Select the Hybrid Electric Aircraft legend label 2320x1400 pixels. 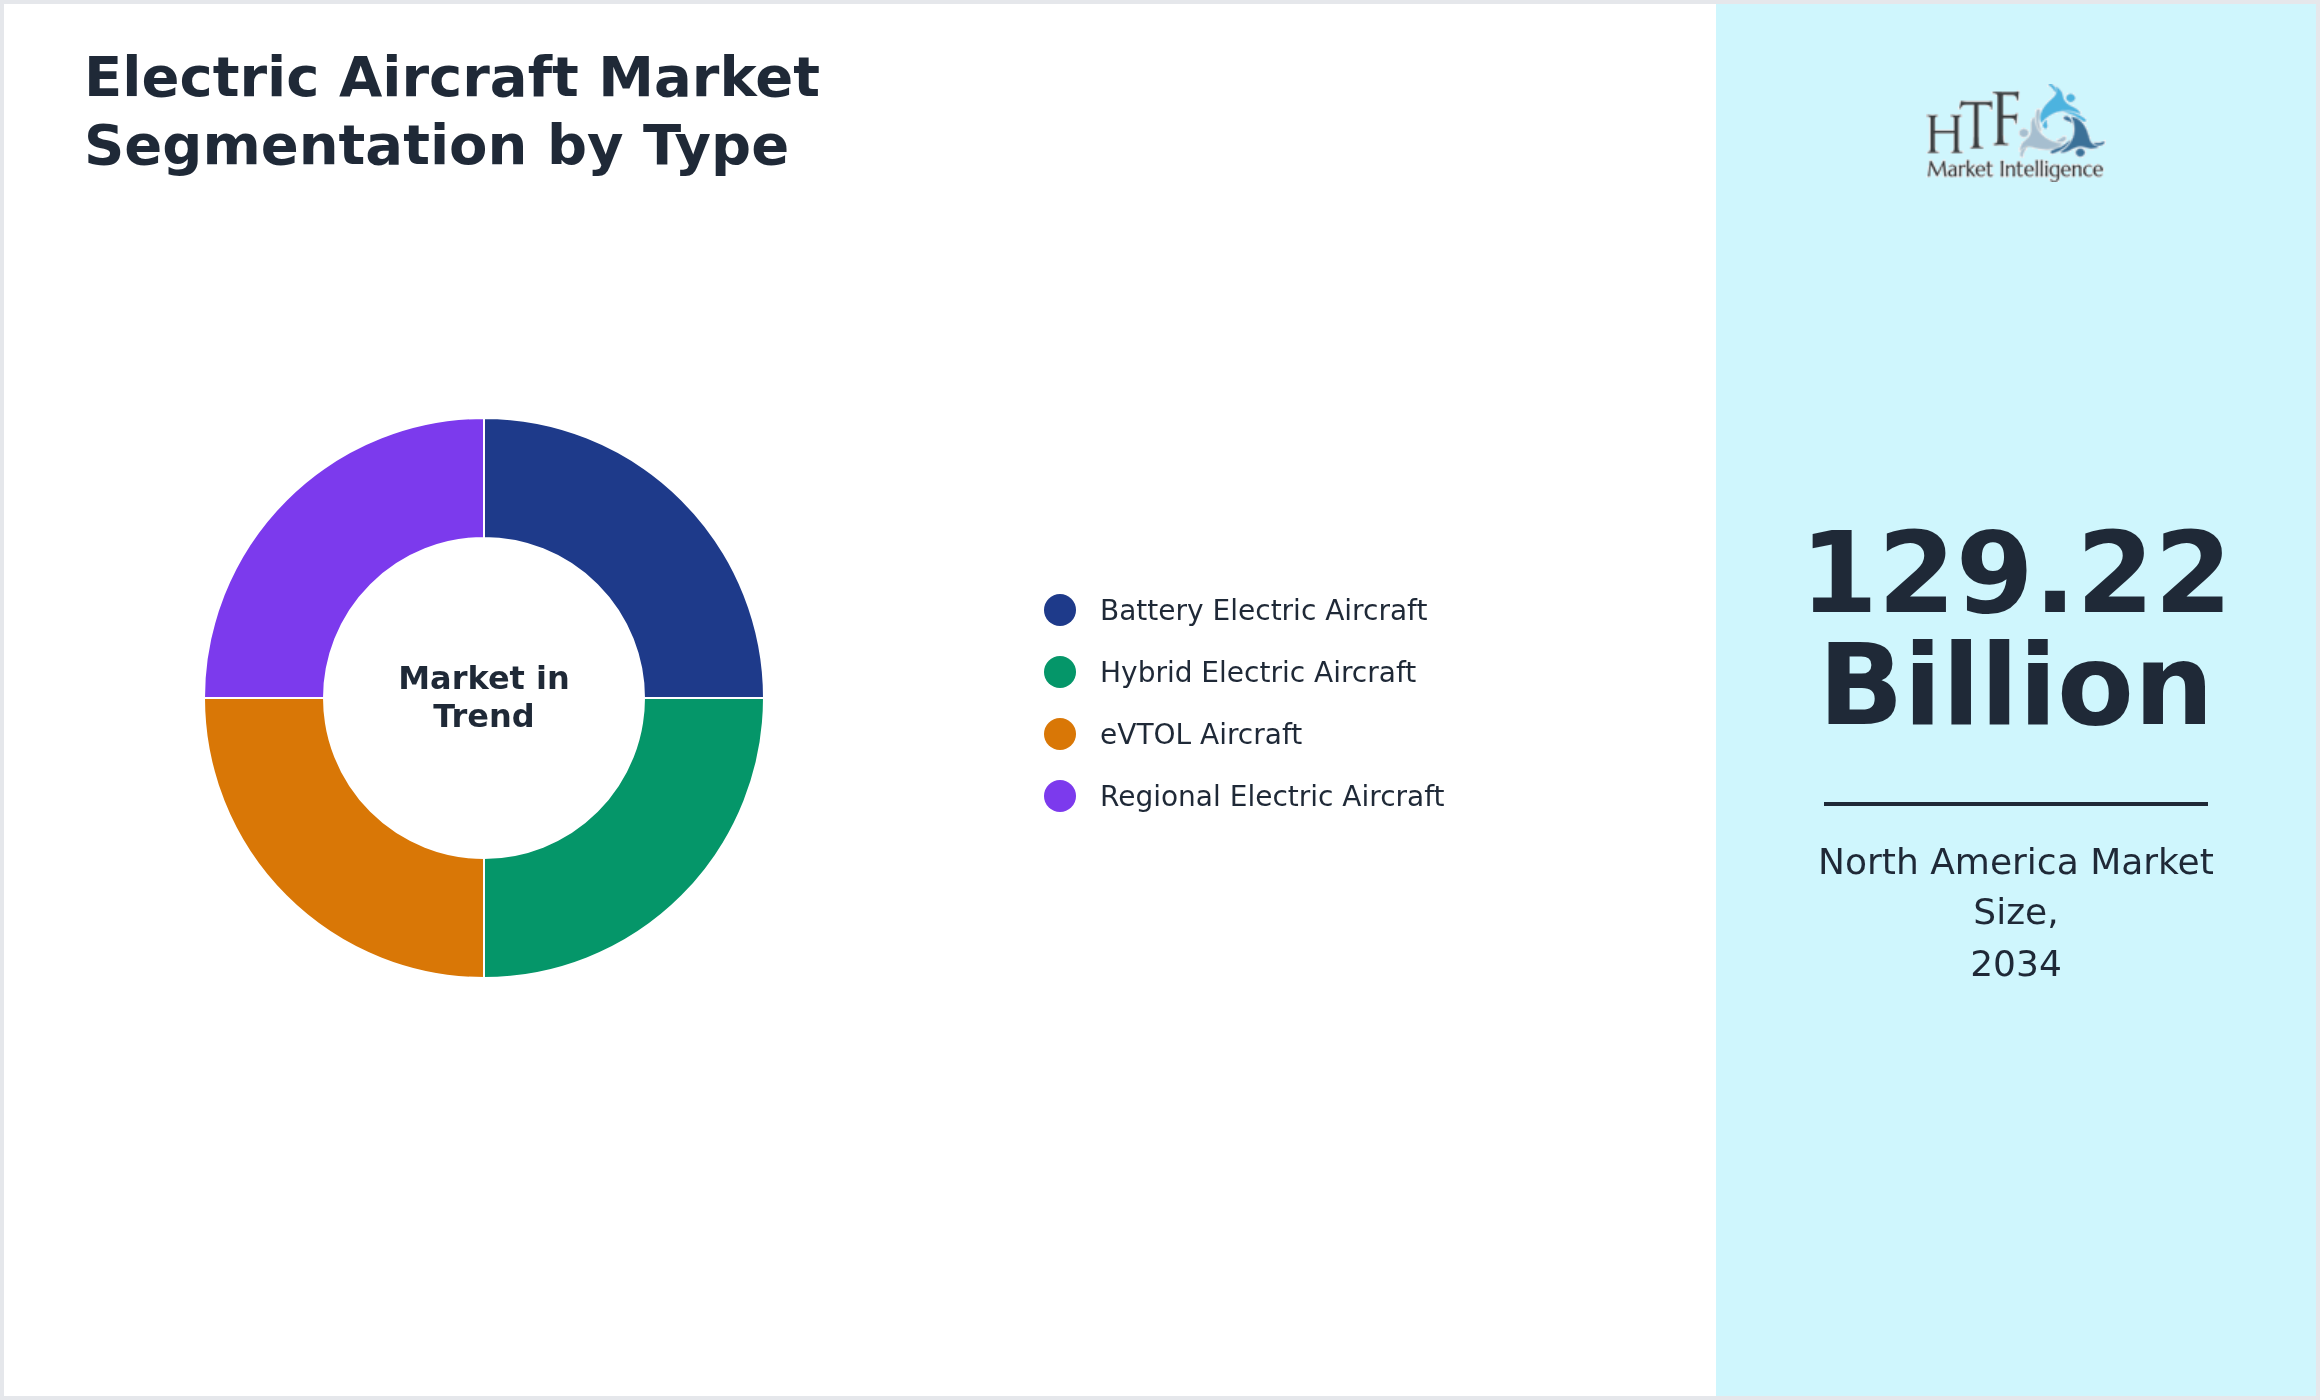[1257, 672]
